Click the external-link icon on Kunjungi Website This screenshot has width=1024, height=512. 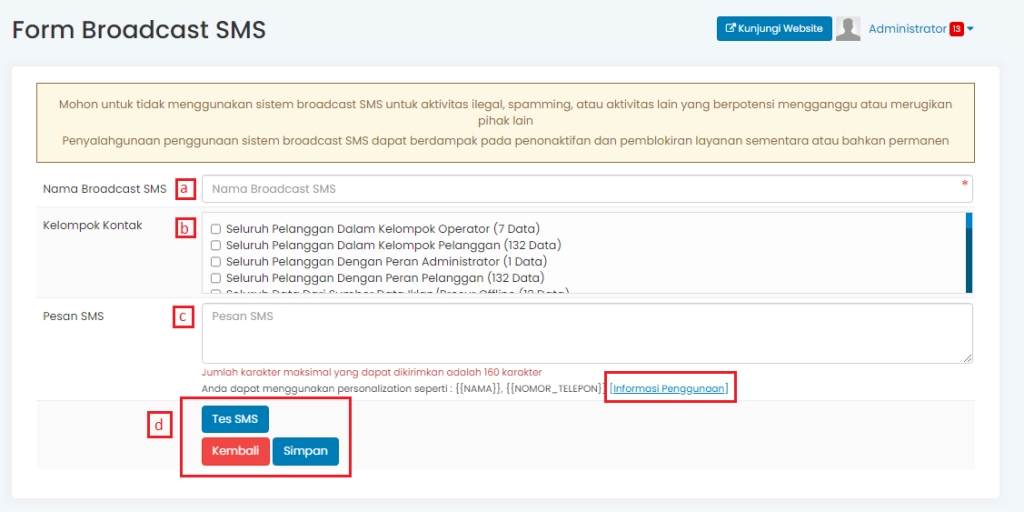(730, 29)
